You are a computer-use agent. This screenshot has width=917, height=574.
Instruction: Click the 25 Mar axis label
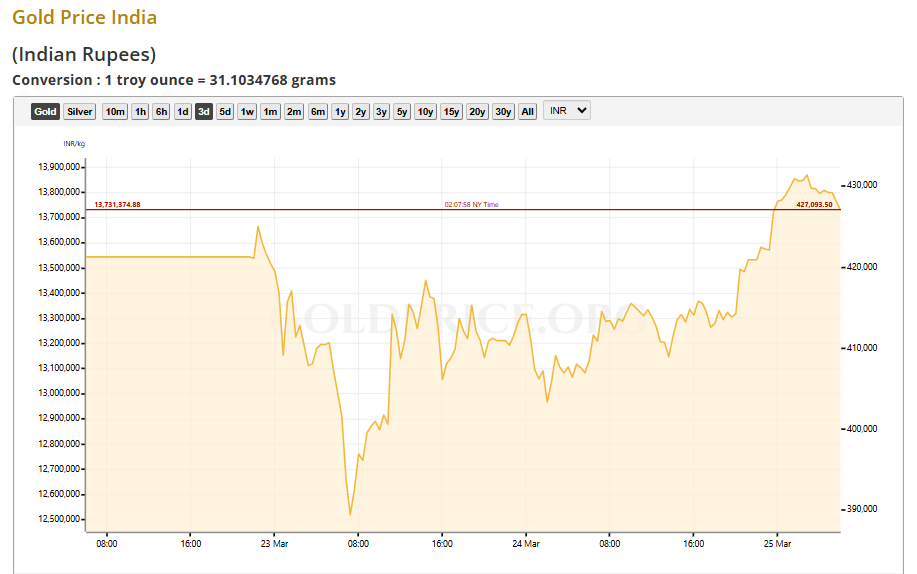pyautogui.click(x=777, y=544)
